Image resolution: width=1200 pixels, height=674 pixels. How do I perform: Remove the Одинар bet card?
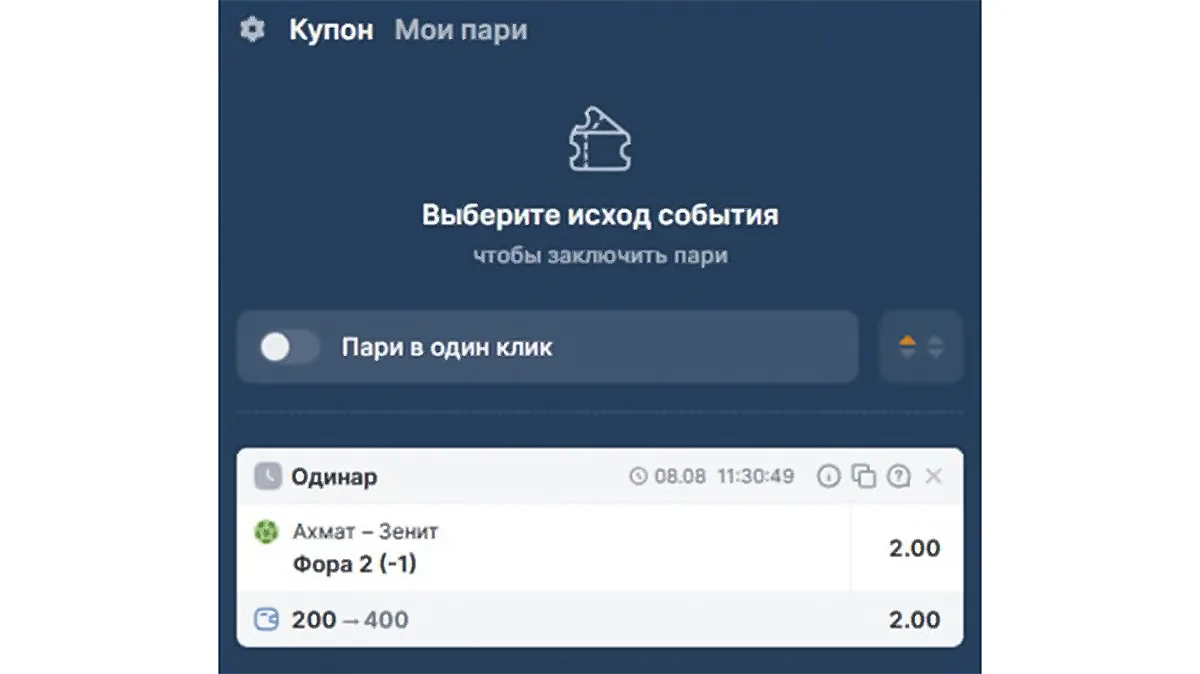point(934,476)
